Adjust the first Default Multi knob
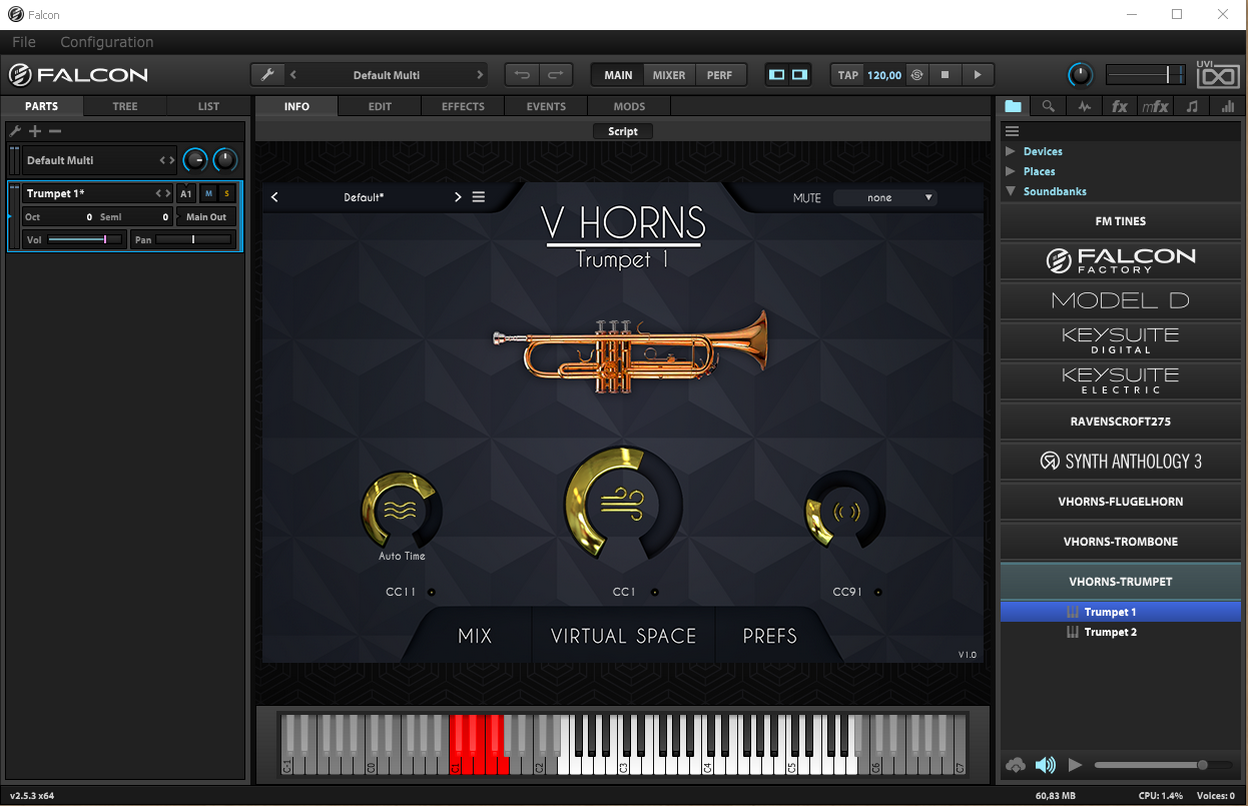 tap(195, 160)
